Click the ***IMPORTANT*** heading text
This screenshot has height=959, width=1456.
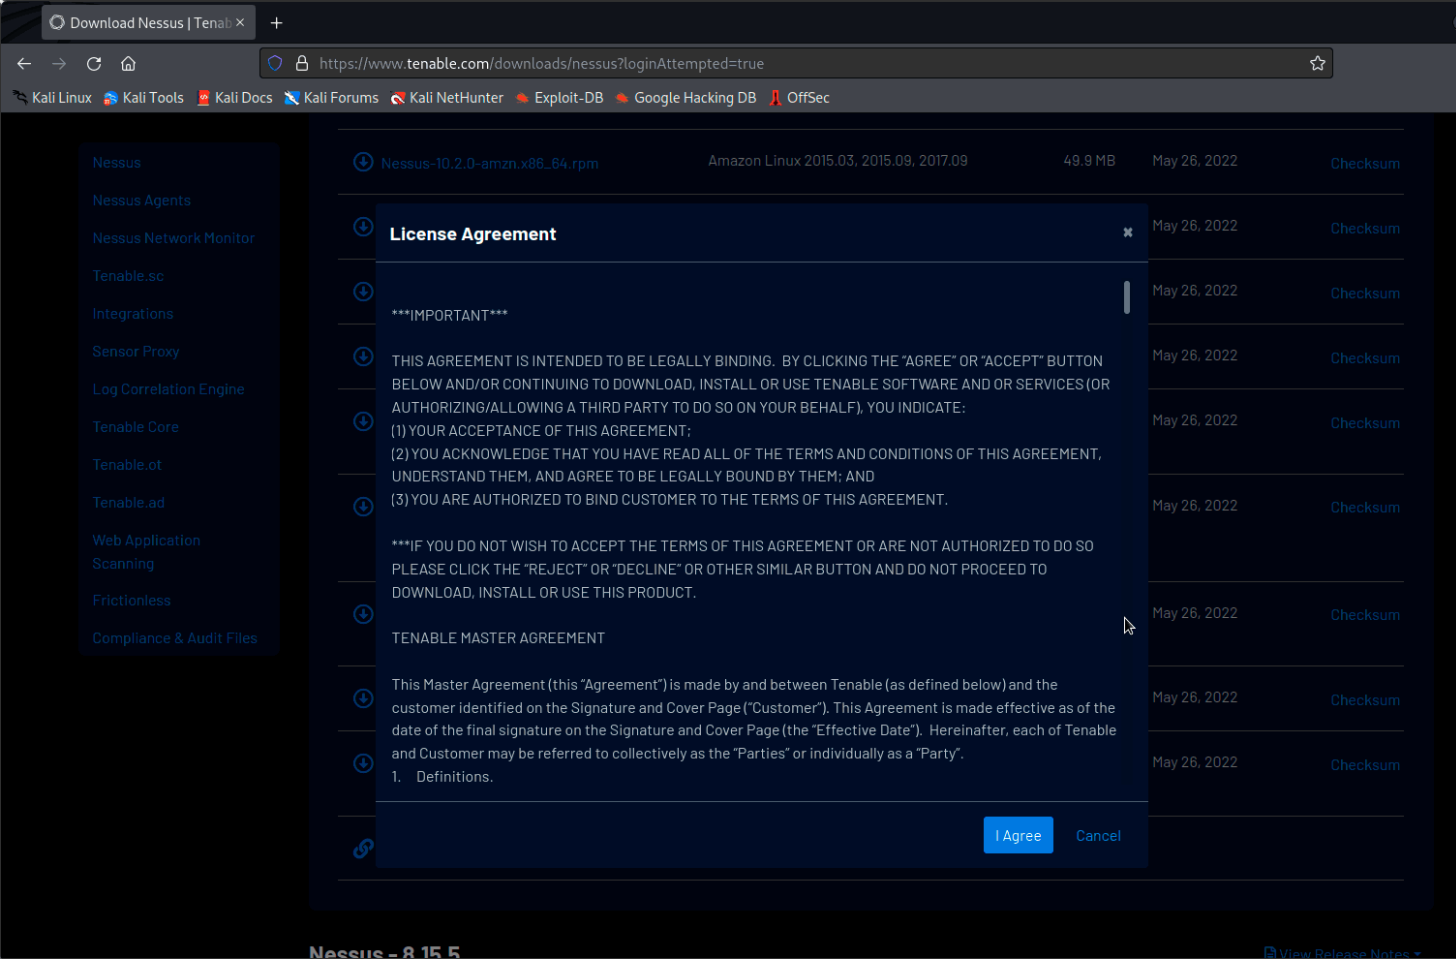tap(449, 315)
